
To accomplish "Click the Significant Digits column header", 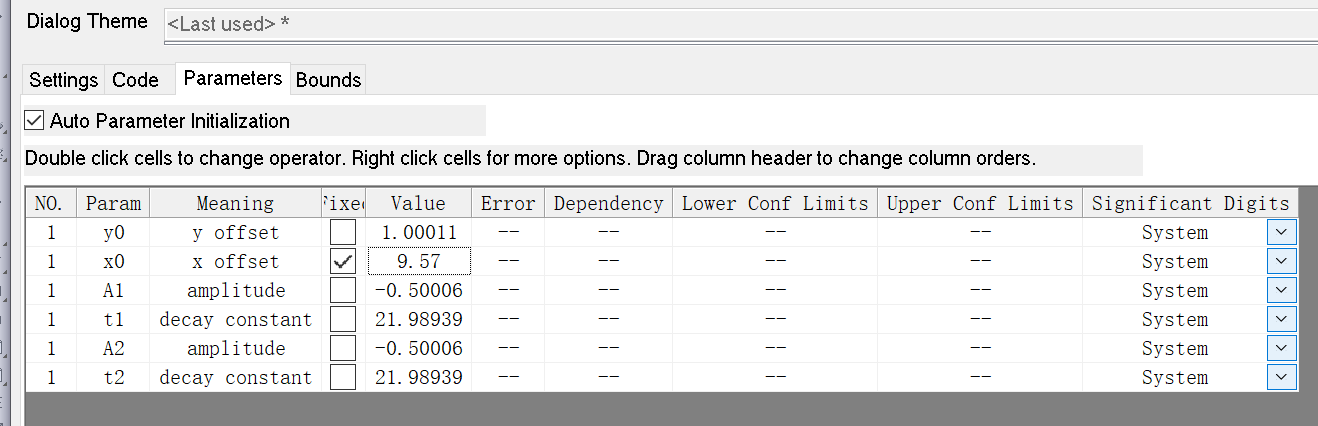I will (x=1190, y=203).
